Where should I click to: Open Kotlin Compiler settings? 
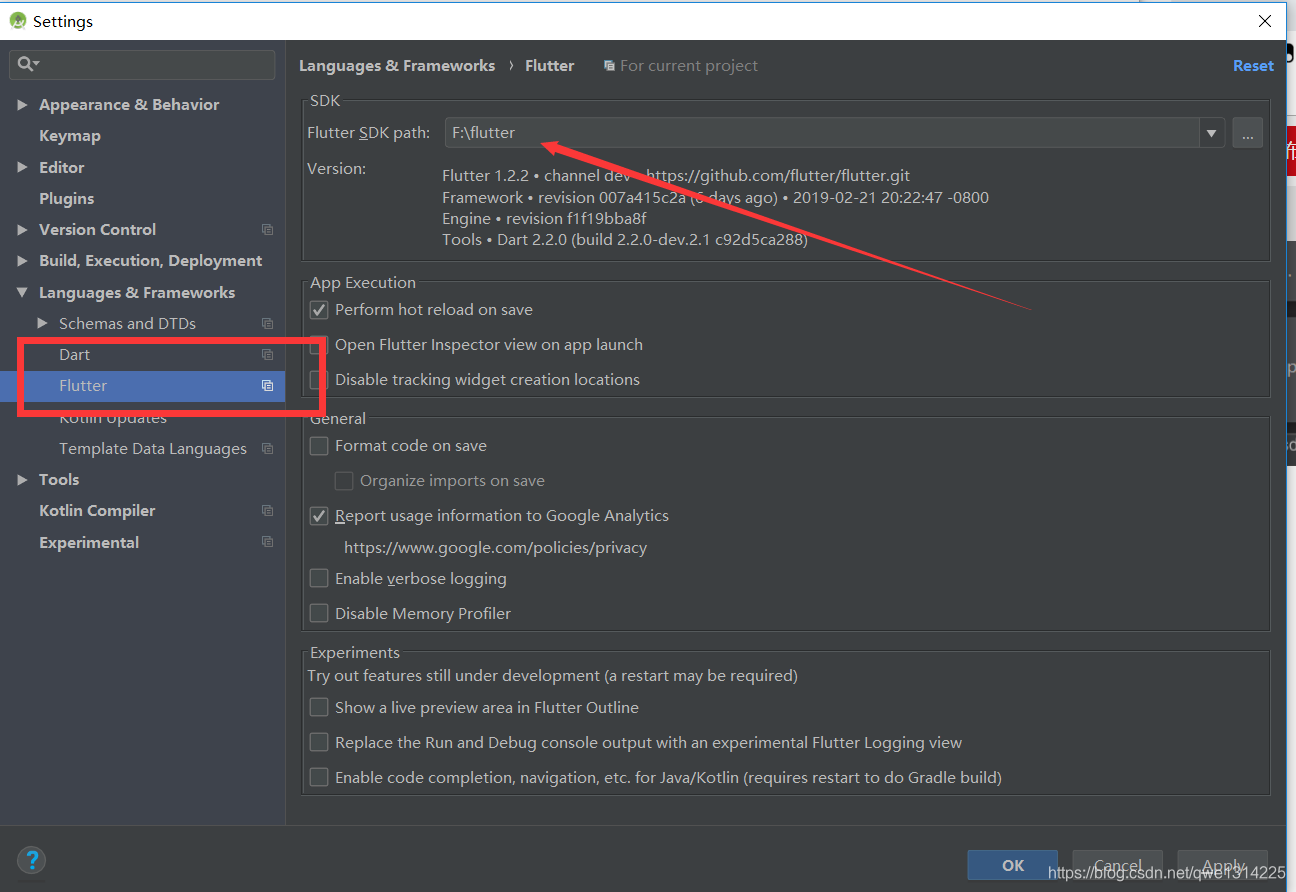coord(97,511)
